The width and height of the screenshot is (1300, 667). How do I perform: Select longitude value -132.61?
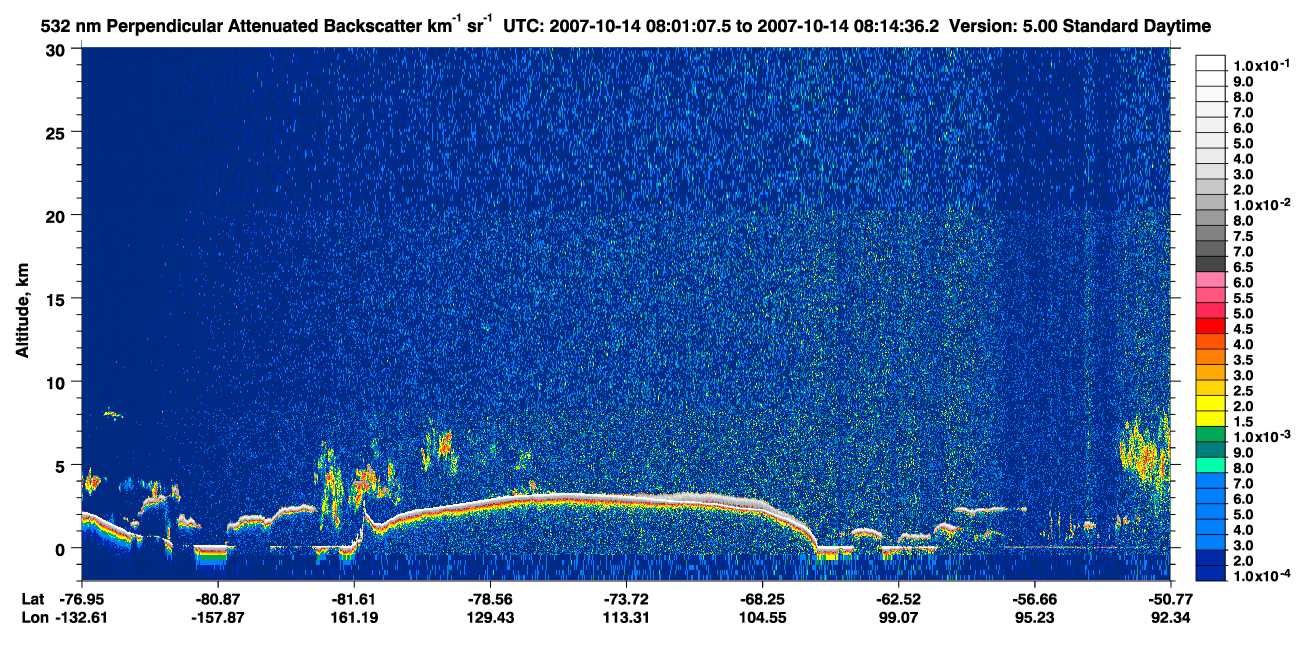(x=82, y=617)
